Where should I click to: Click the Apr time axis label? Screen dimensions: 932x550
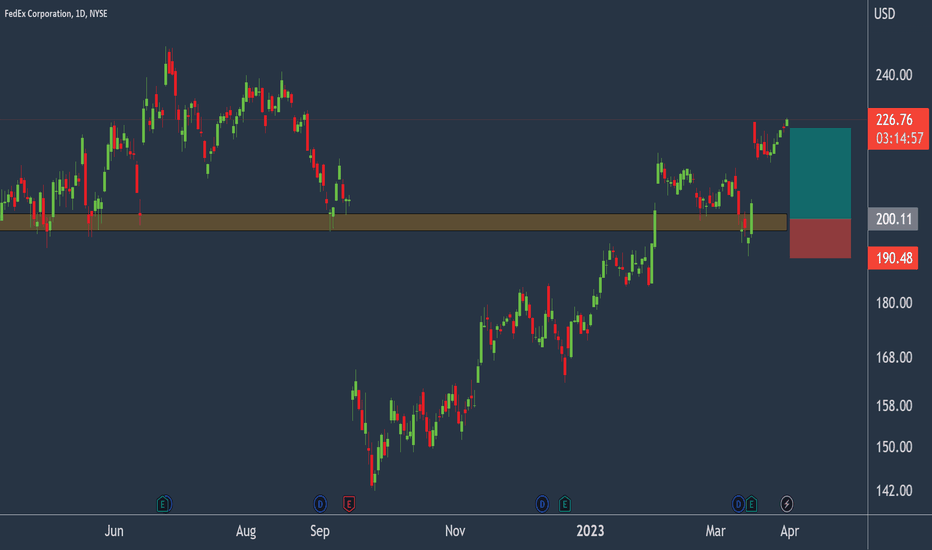(789, 531)
